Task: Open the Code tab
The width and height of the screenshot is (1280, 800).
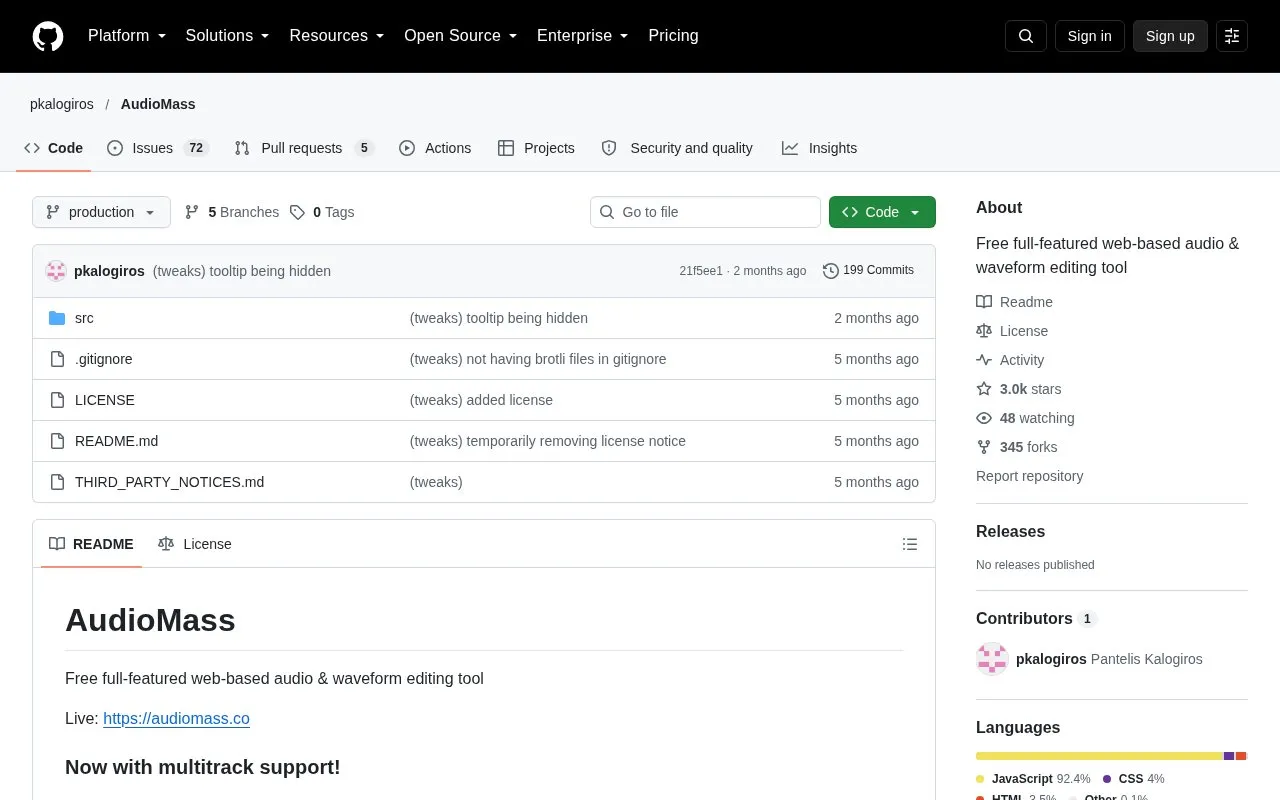Action: click(x=54, y=148)
